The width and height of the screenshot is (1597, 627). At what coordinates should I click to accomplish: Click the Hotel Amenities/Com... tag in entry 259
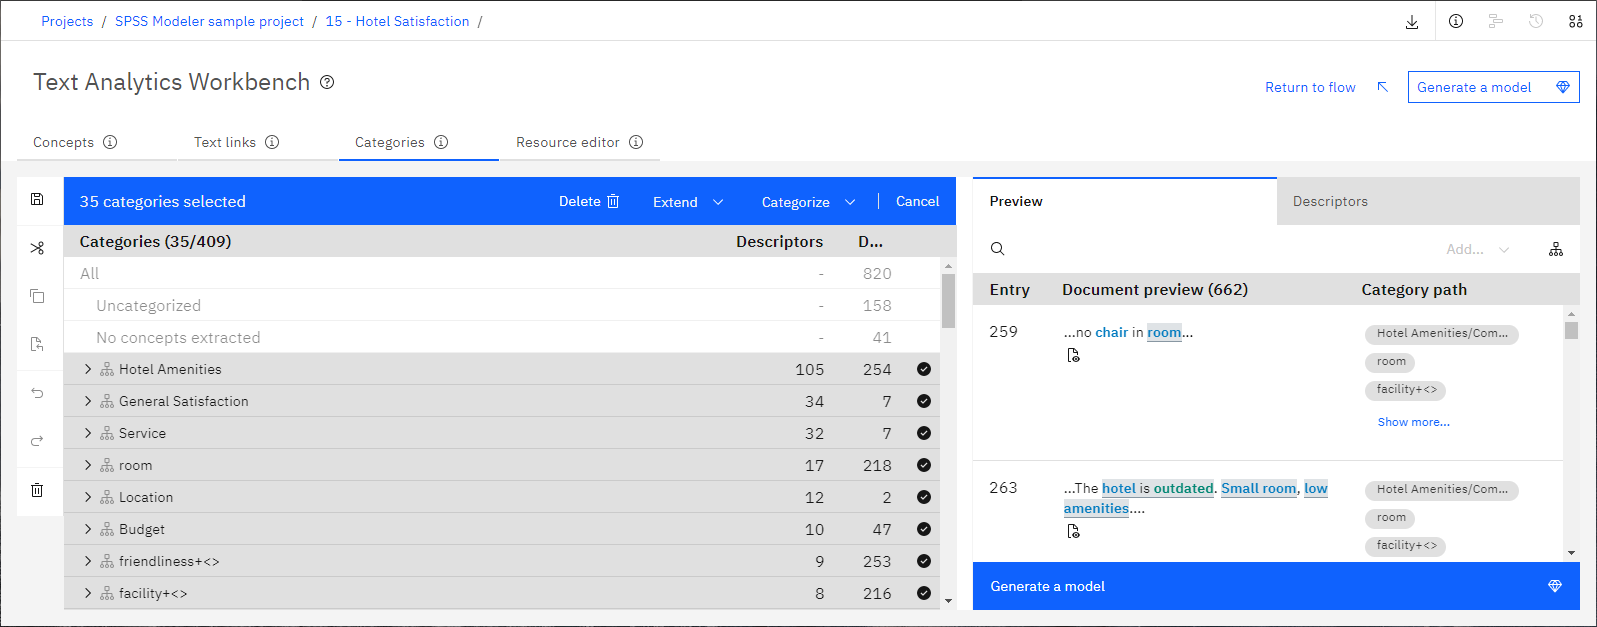pyautogui.click(x=1442, y=334)
